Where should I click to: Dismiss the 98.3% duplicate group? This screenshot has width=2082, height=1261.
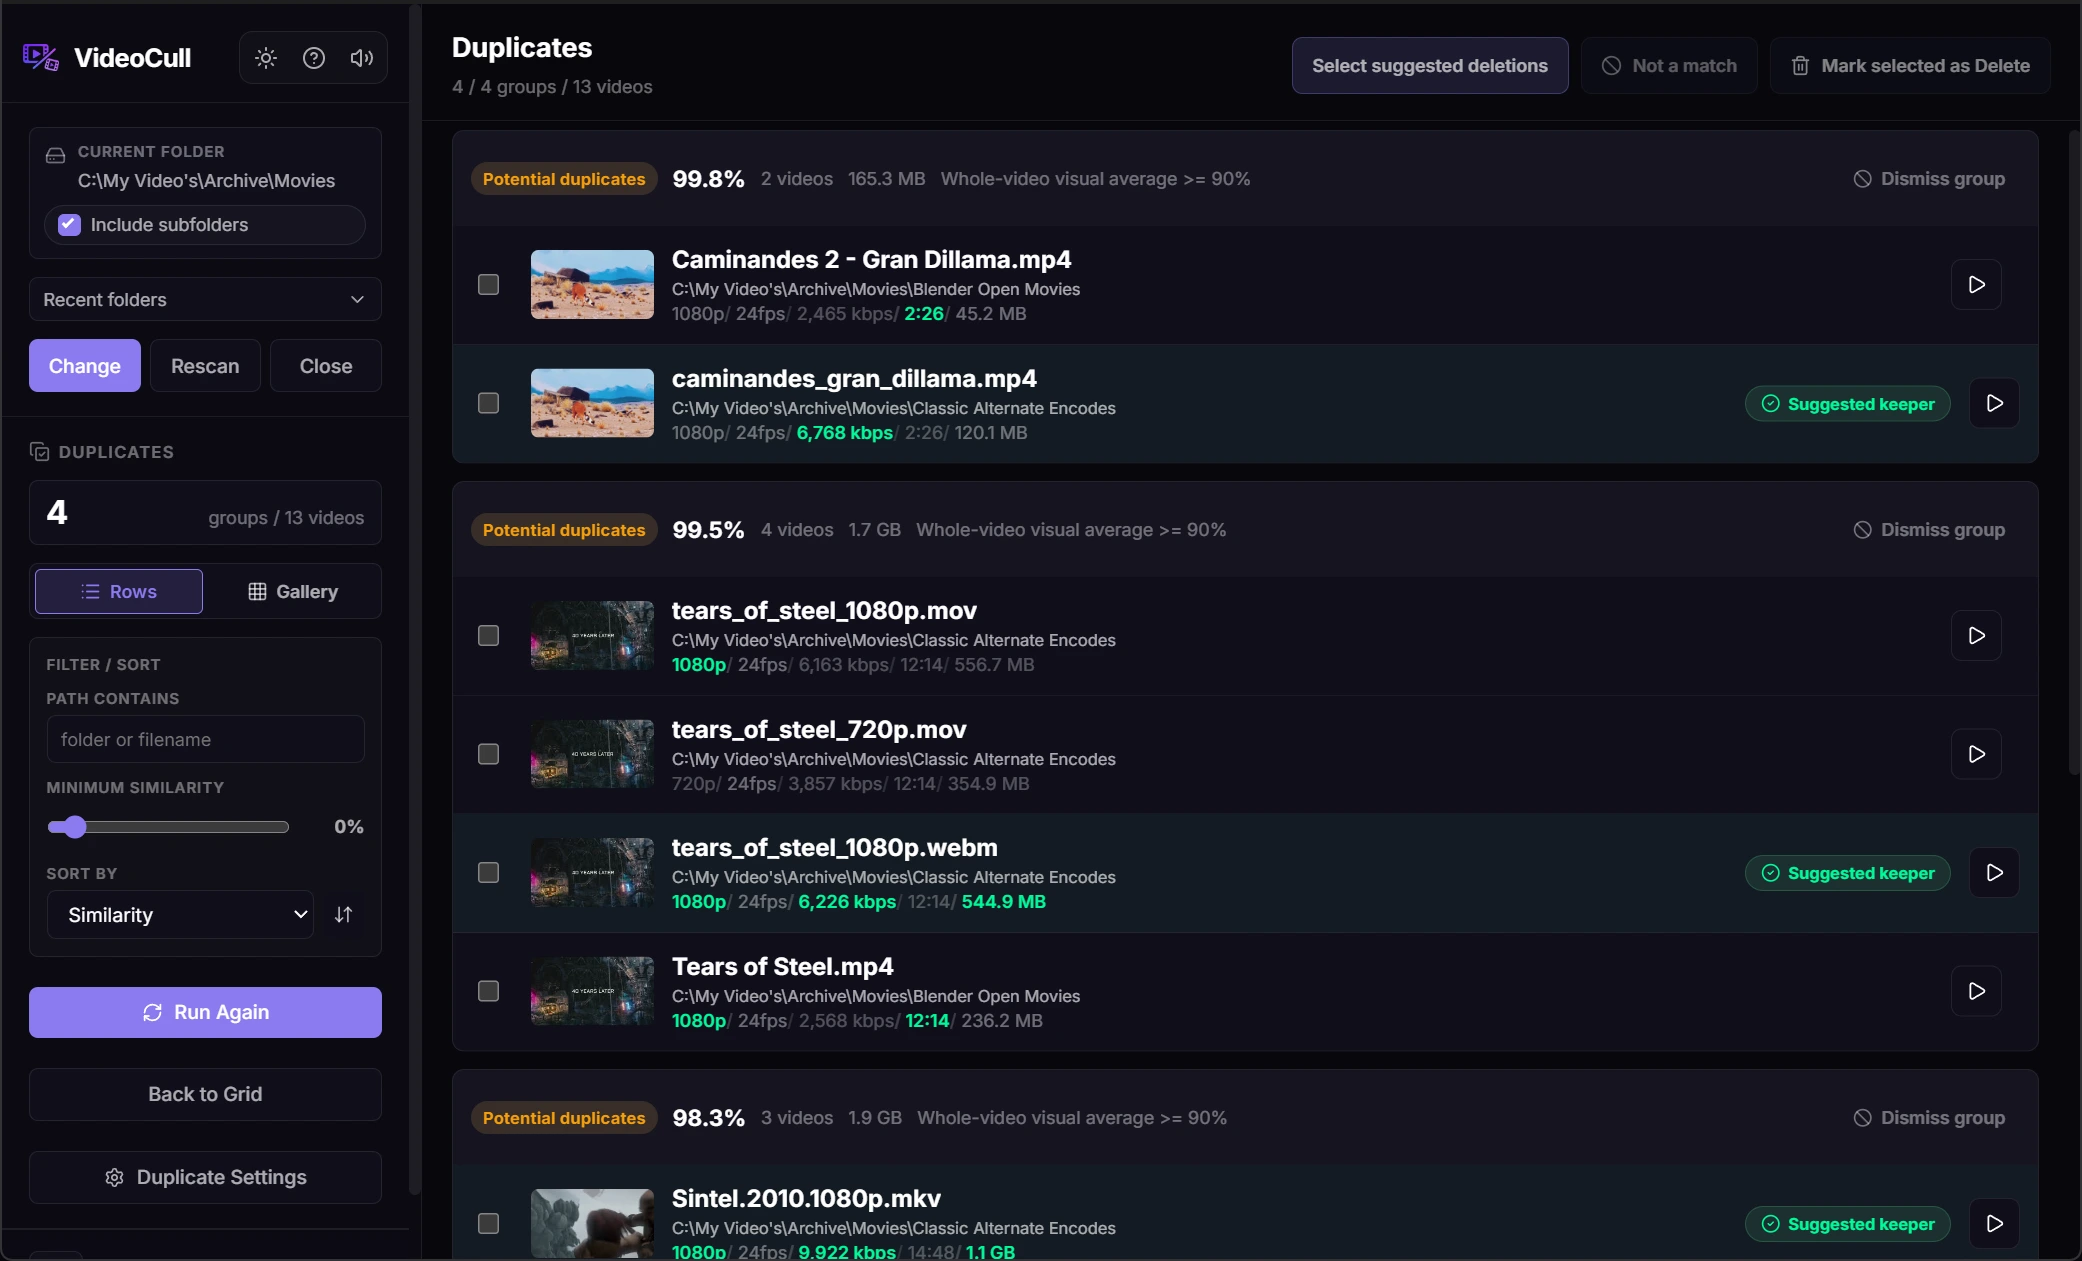point(1929,1118)
